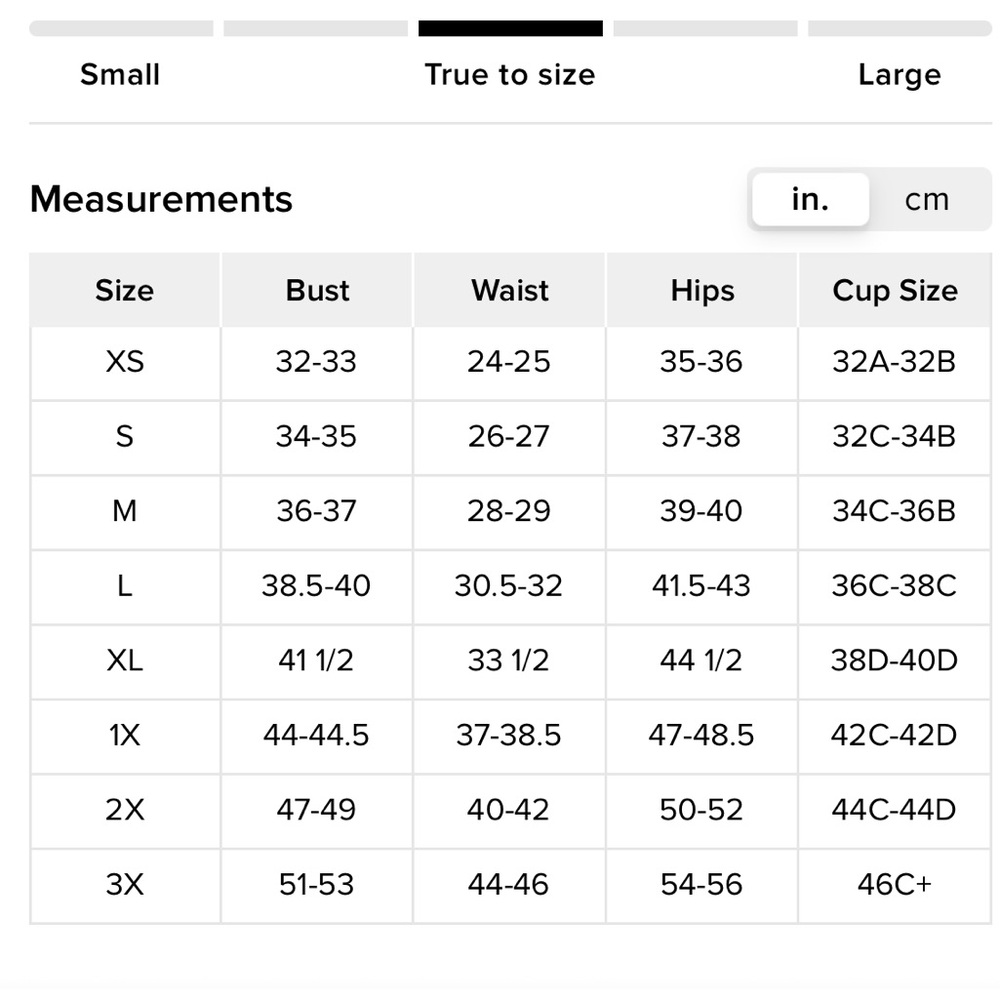Viewport: 1000px width, 1000px height.
Task: Click the Large fit label
Action: (x=899, y=75)
